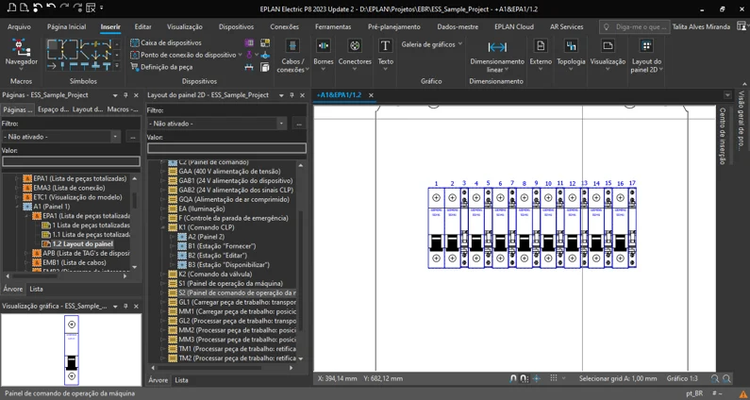750x400 pixels.
Task: Pin the Páginas panel
Action: coord(126,95)
